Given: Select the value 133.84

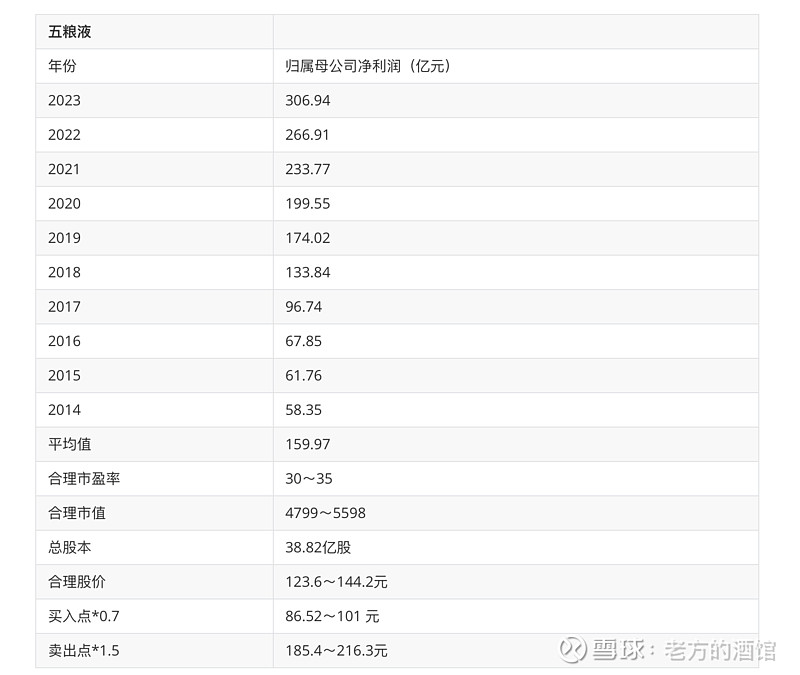Looking at the screenshot, I should point(308,272).
